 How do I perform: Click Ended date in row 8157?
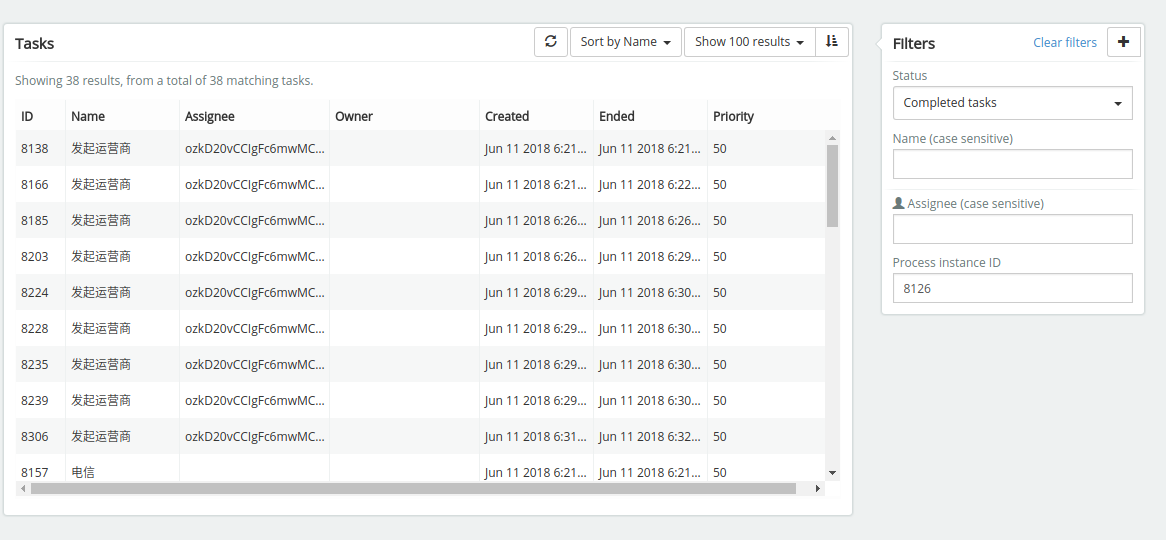click(650, 472)
